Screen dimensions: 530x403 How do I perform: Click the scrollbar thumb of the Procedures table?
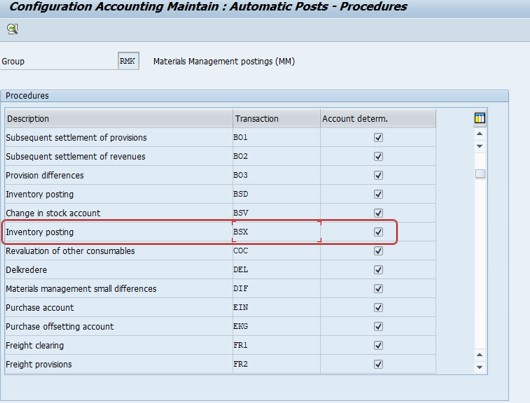(480, 174)
